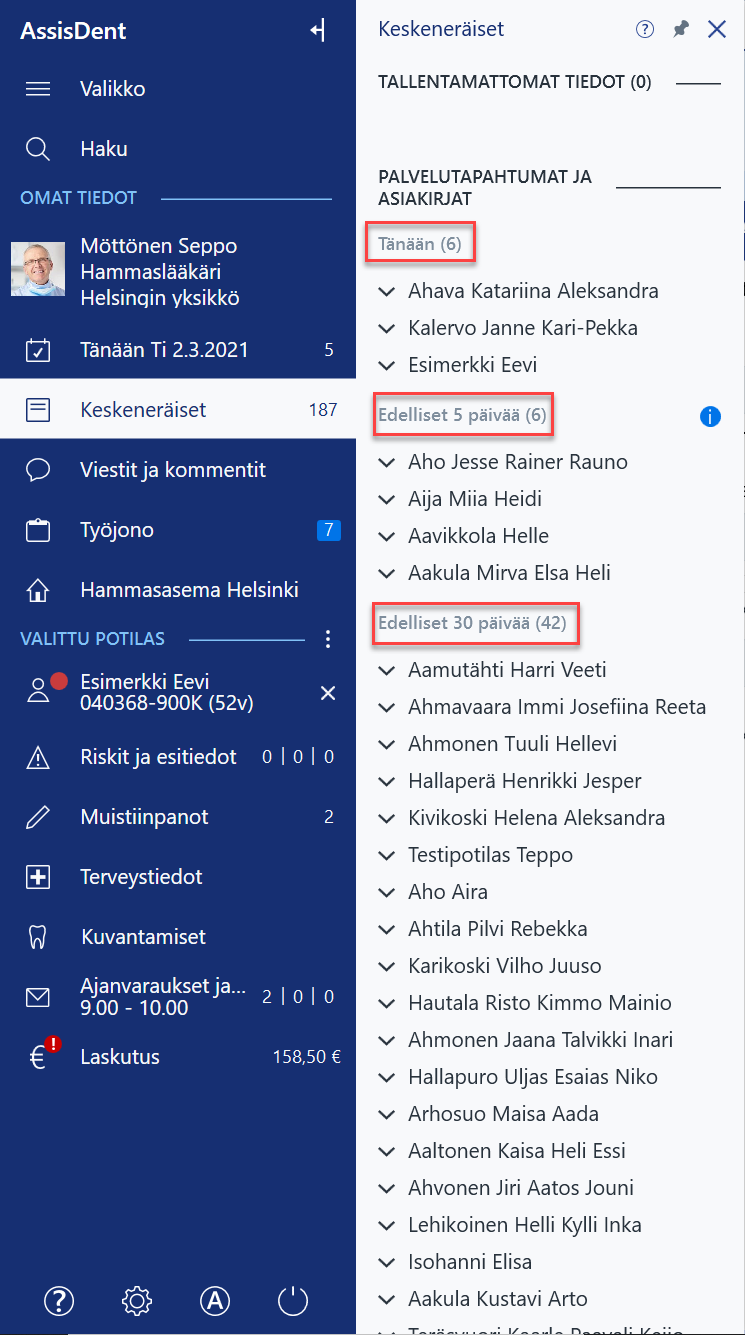
Task: Click the tooth icon for Kuvantamiset
Action: click(38, 937)
